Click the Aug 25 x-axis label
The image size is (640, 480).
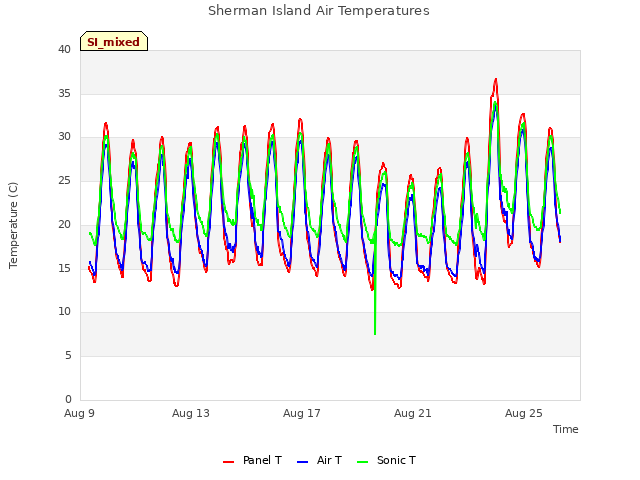[x=524, y=413]
